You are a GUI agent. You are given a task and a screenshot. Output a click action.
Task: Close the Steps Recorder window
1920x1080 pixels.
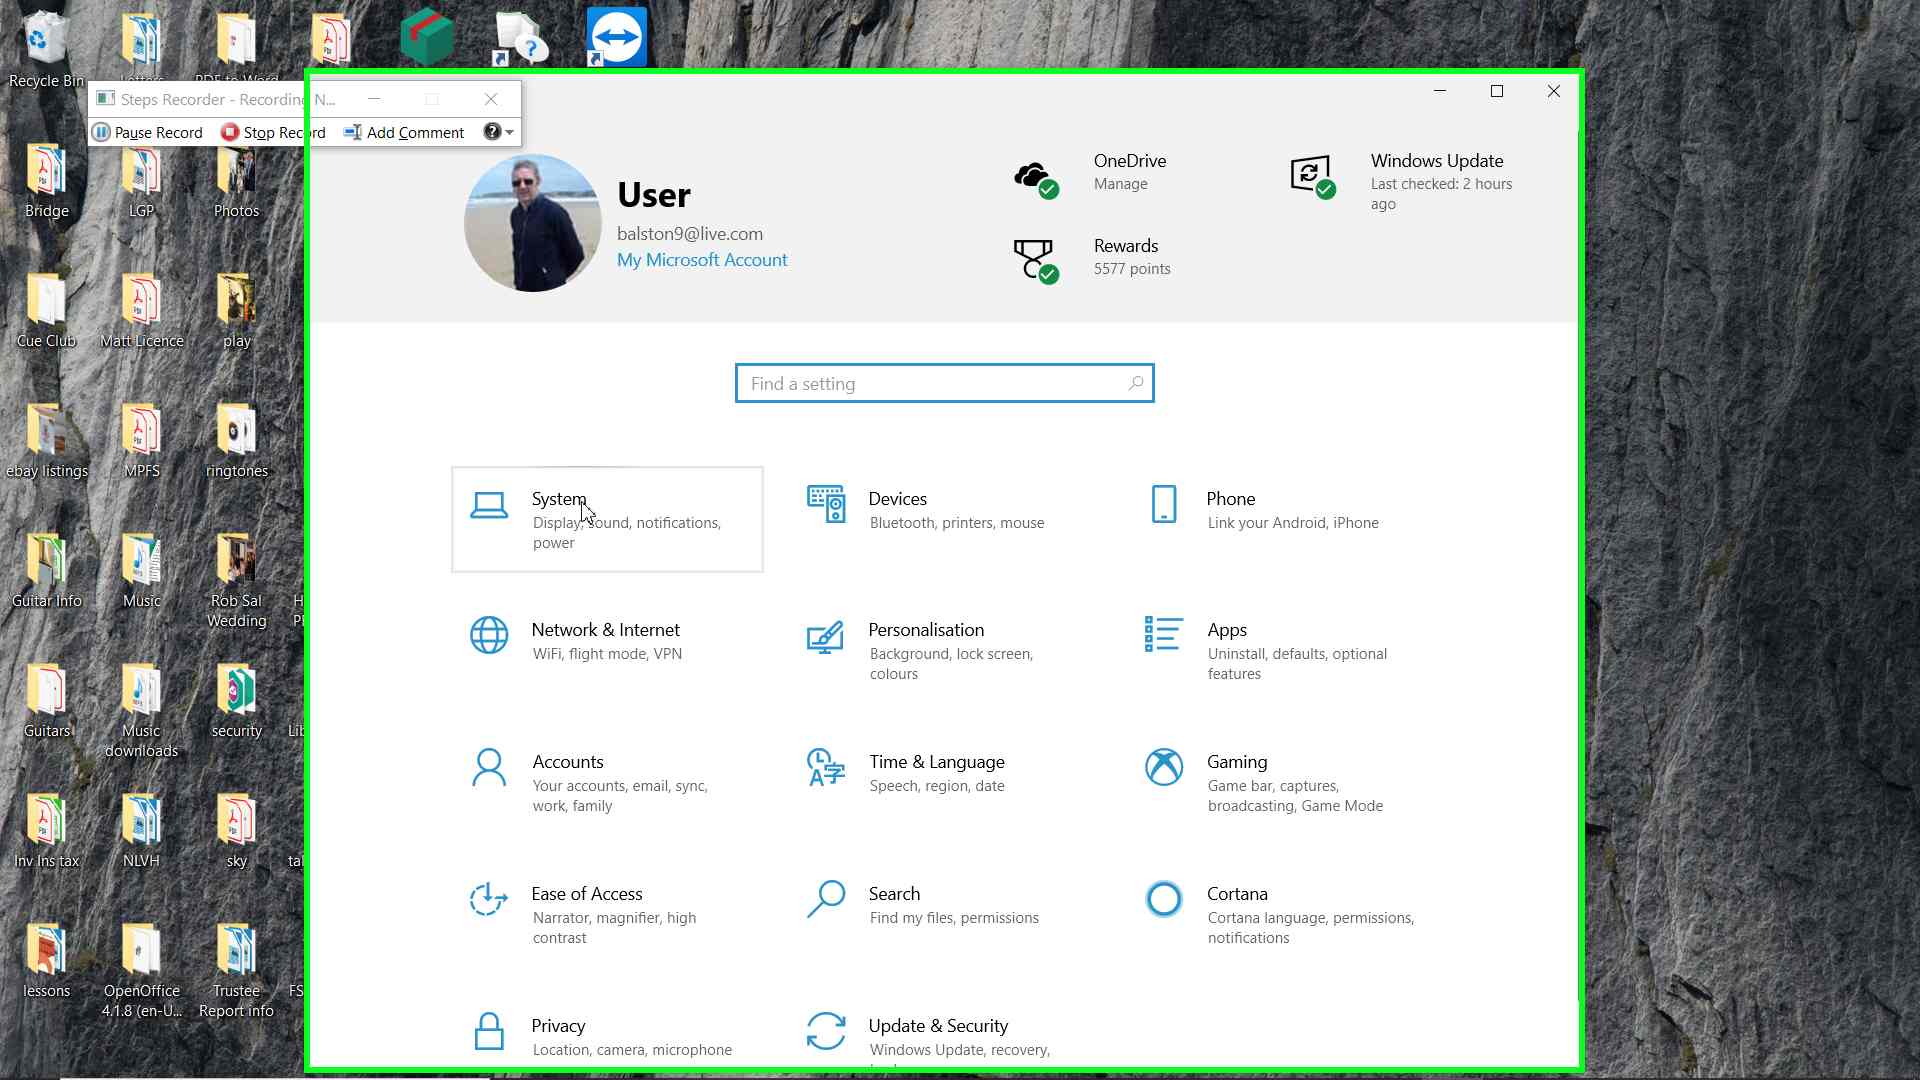[x=491, y=99]
